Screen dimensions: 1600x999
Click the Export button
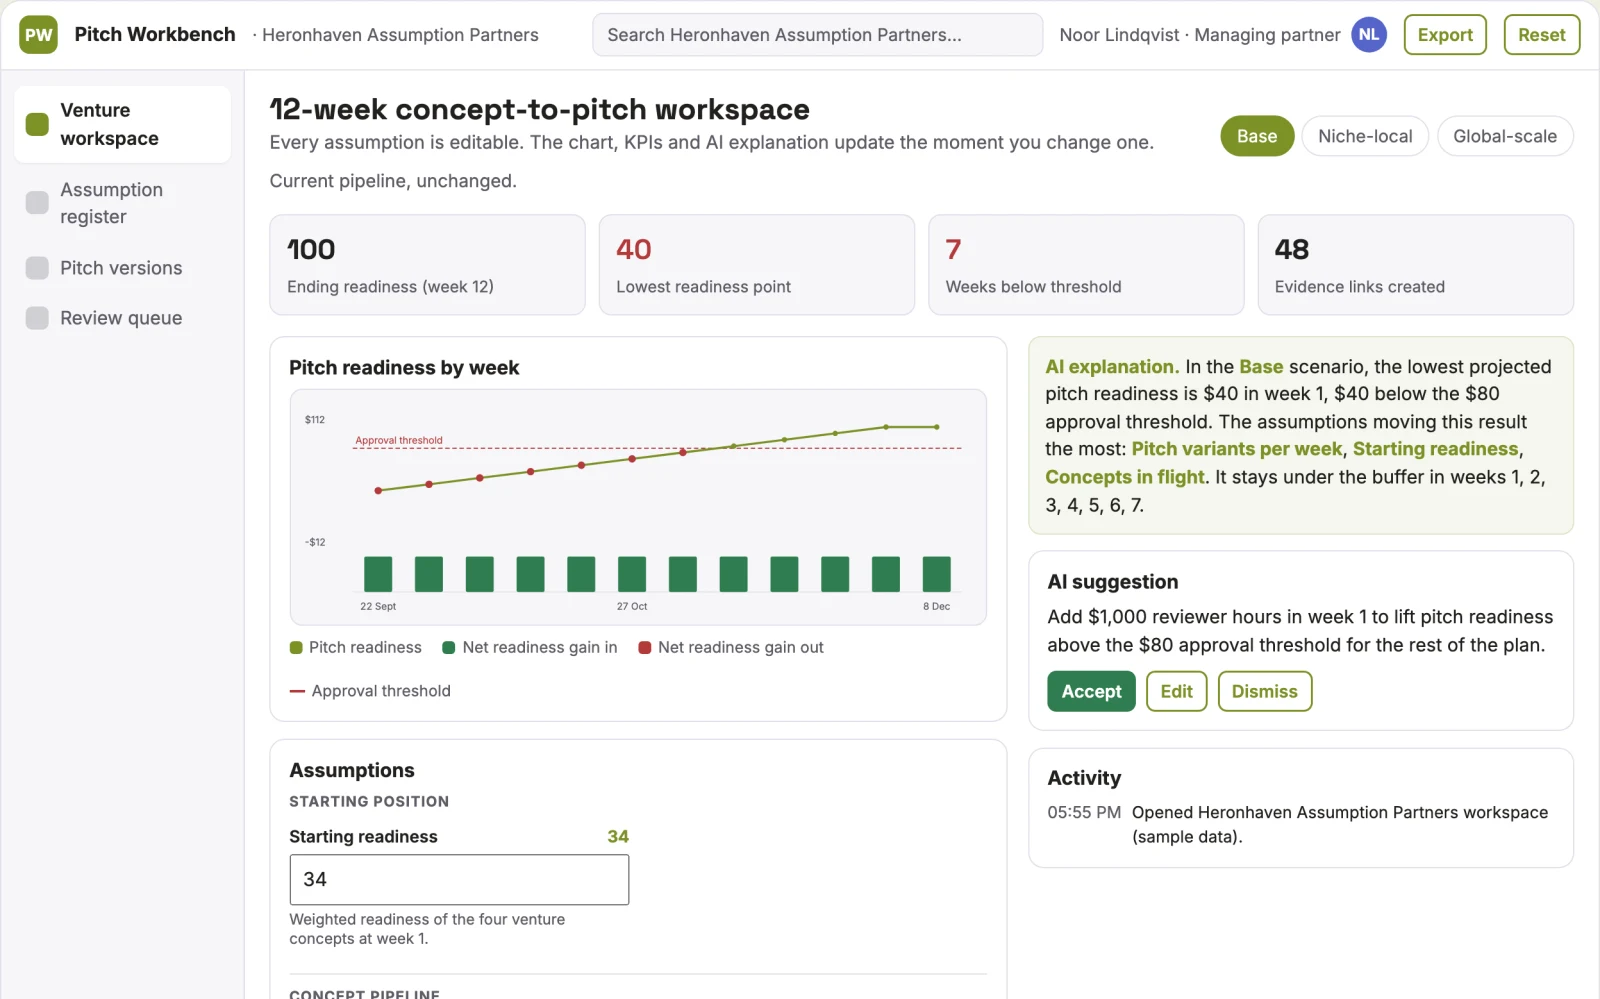[1445, 35]
